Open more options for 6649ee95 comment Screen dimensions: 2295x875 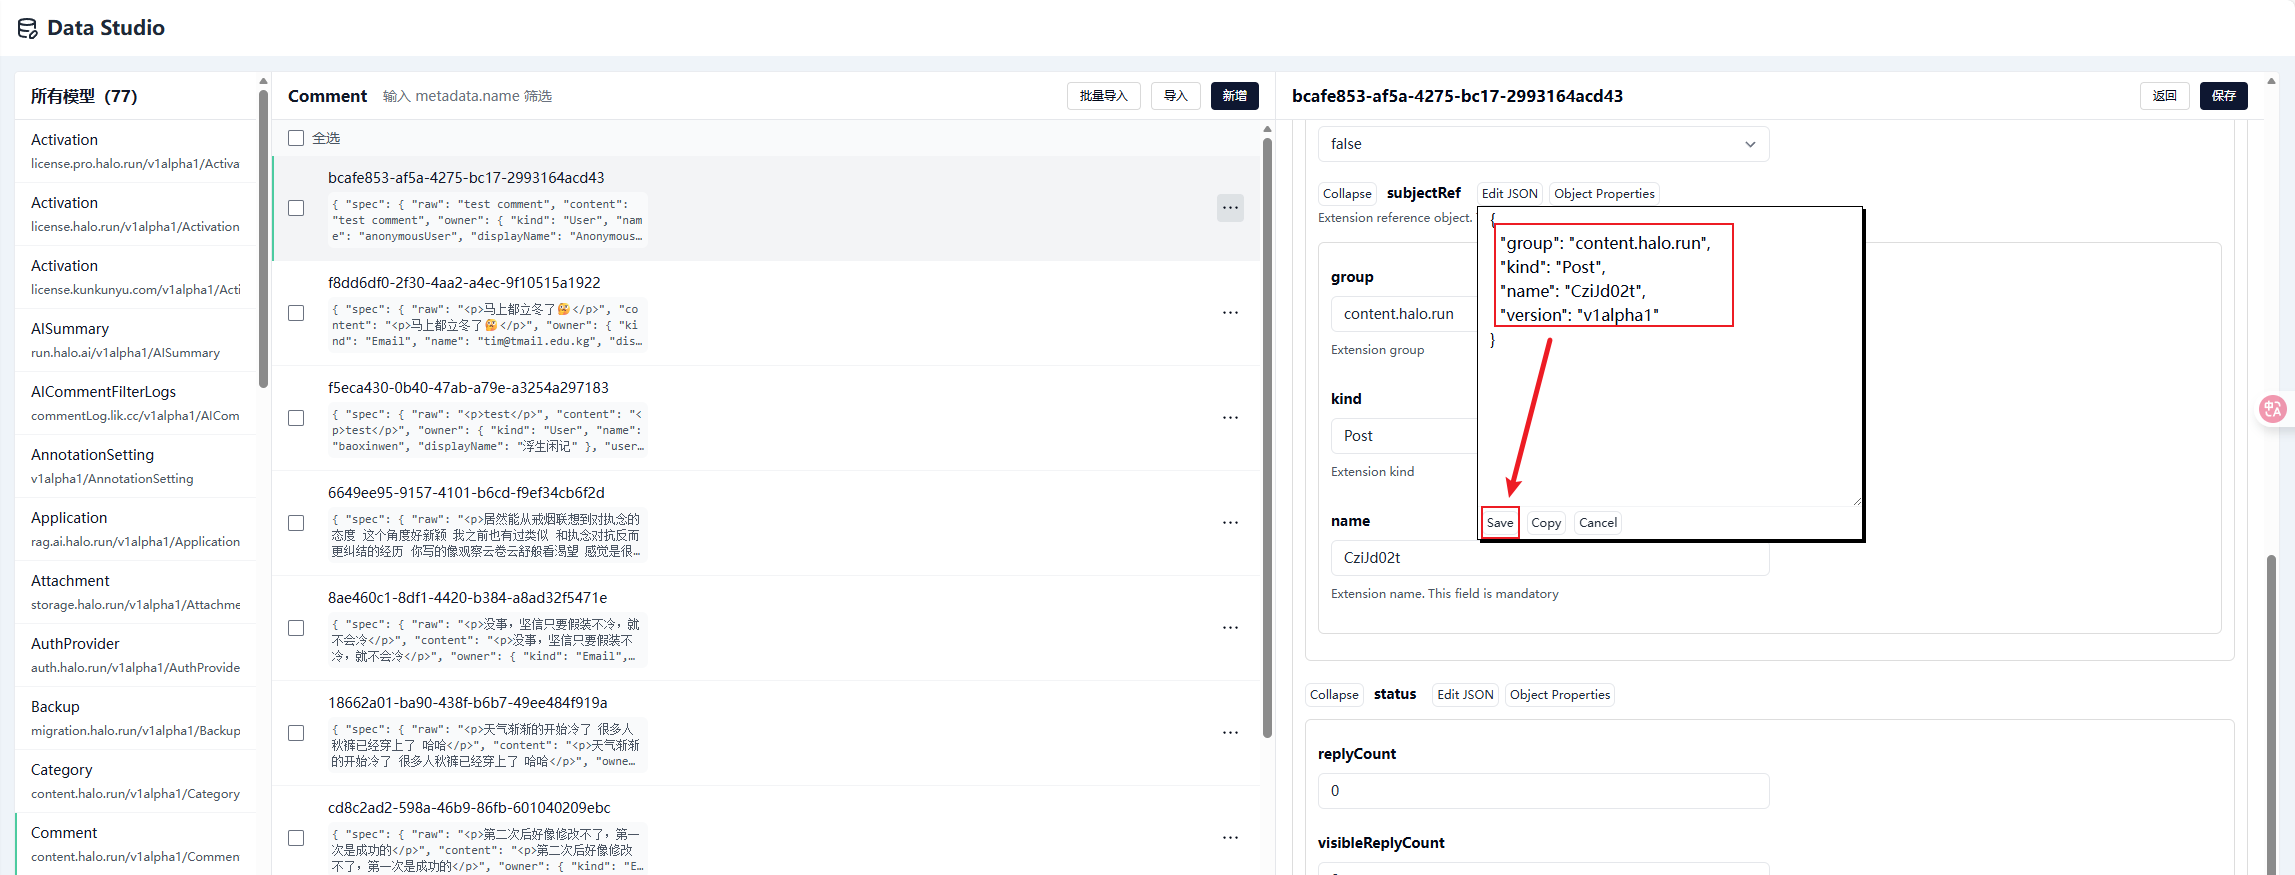point(1230,523)
